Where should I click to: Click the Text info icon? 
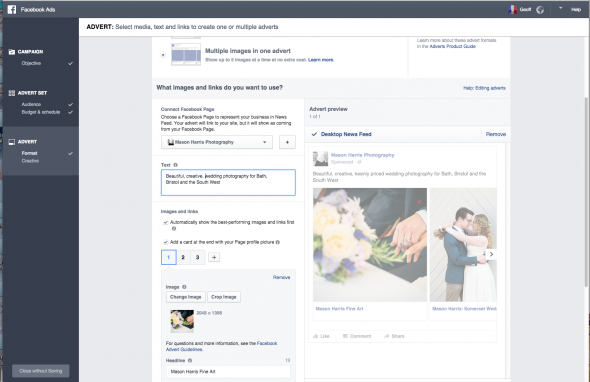(175, 165)
